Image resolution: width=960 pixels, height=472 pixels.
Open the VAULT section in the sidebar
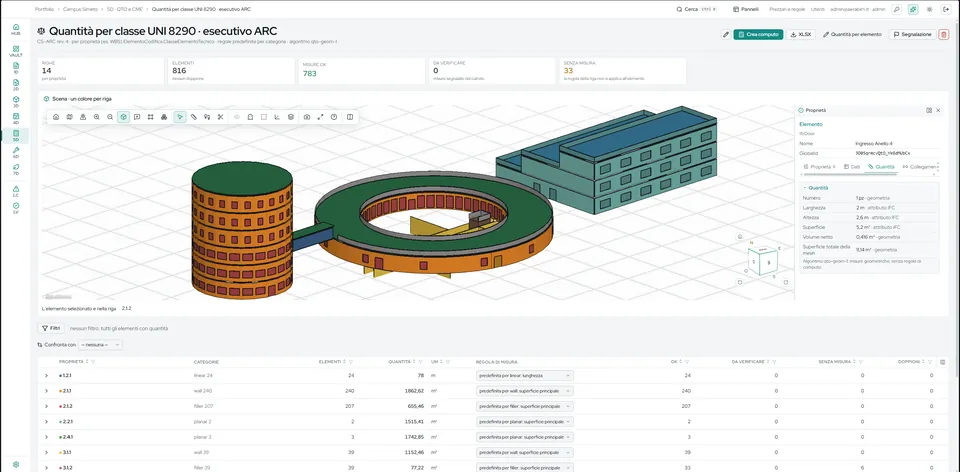coord(16,51)
